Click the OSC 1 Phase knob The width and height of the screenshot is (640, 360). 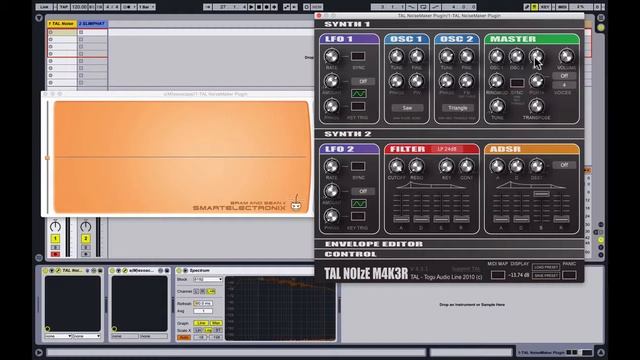click(x=396, y=81)
